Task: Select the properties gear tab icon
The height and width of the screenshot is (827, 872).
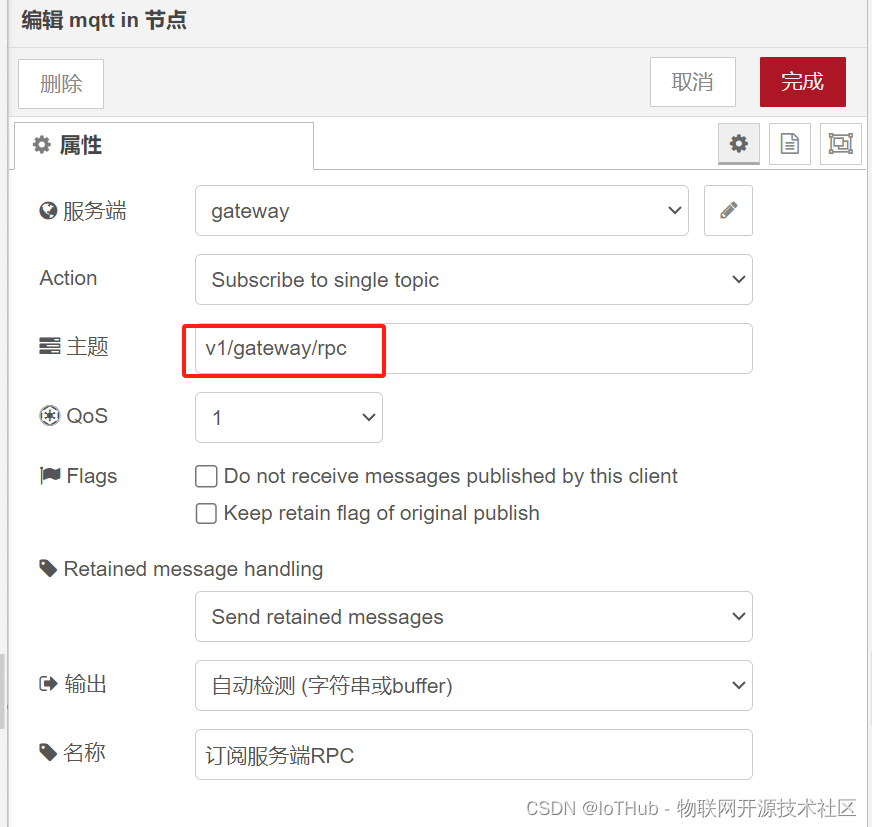Action: 738,143
